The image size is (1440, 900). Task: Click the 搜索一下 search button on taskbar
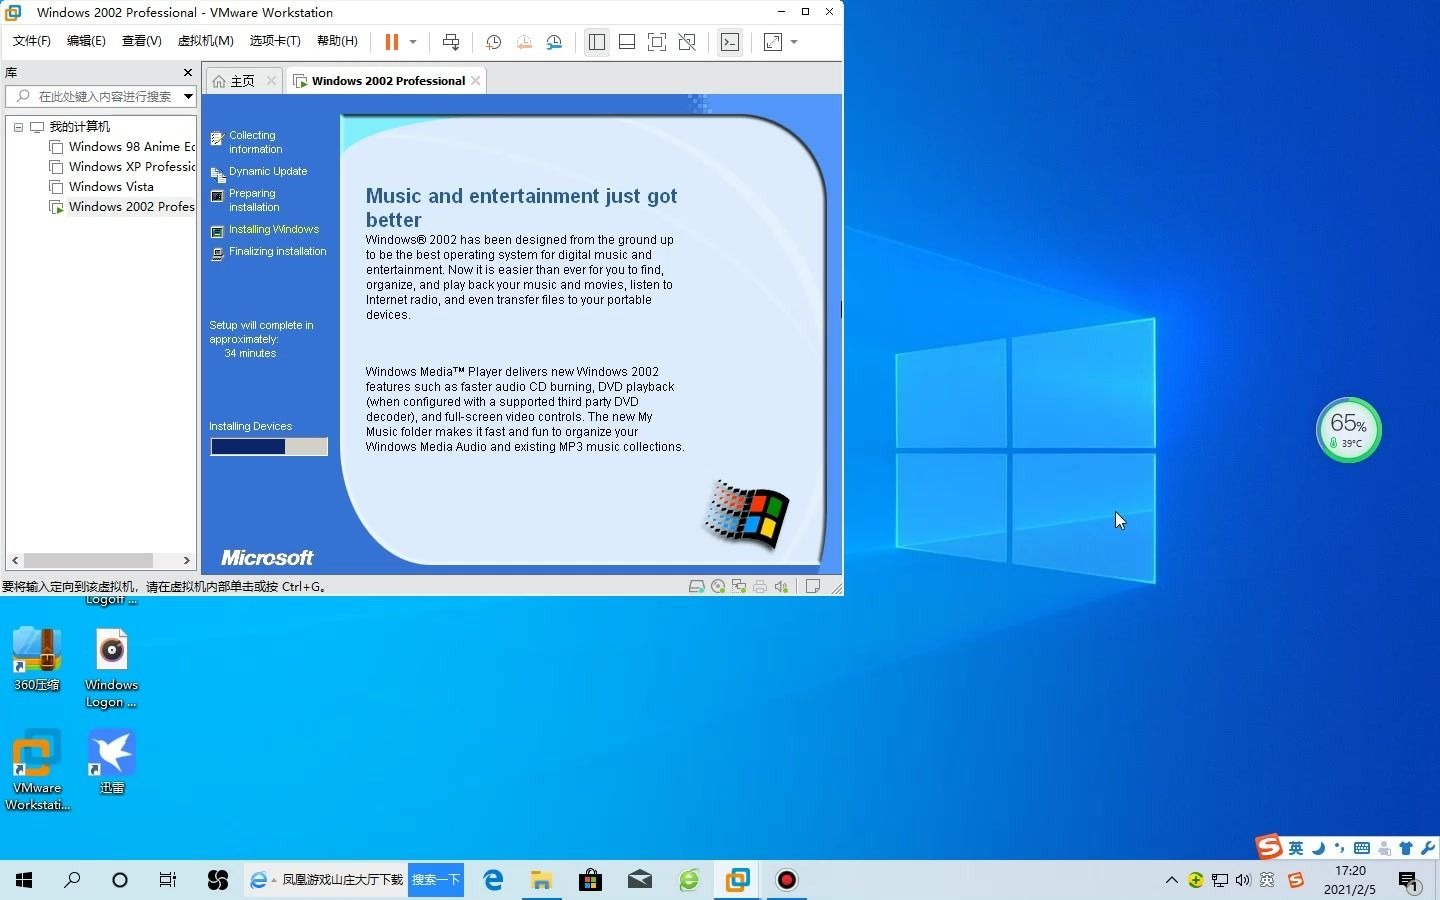click(436, 880)
